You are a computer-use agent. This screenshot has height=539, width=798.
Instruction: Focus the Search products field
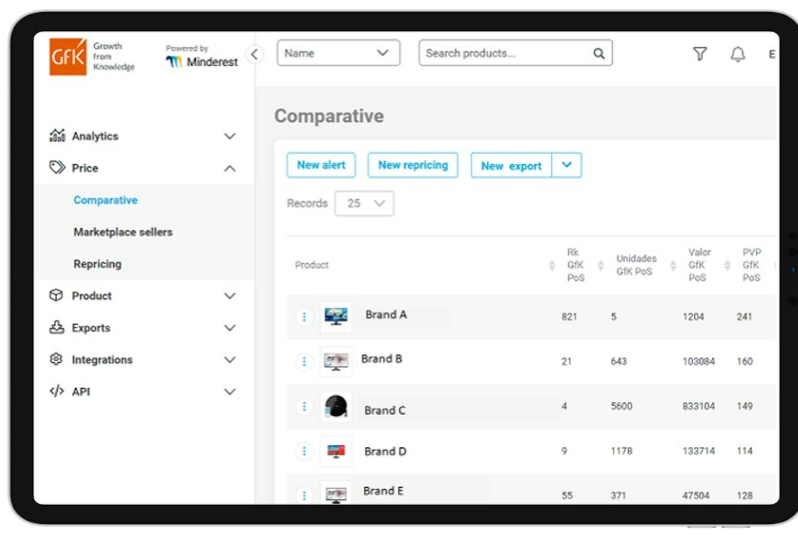505,54
